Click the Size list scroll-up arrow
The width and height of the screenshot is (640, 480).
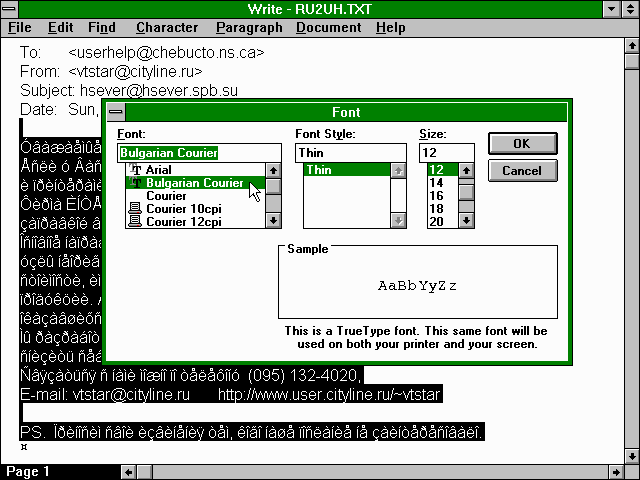[x=466, y=171]
